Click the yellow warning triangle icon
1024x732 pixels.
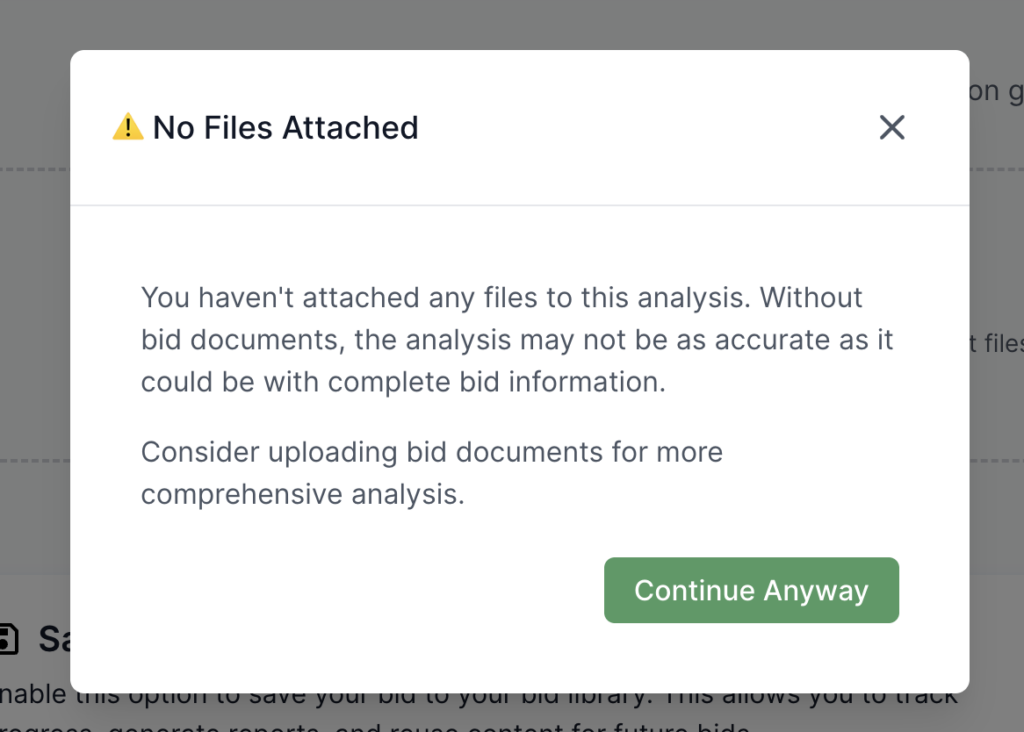128,127
